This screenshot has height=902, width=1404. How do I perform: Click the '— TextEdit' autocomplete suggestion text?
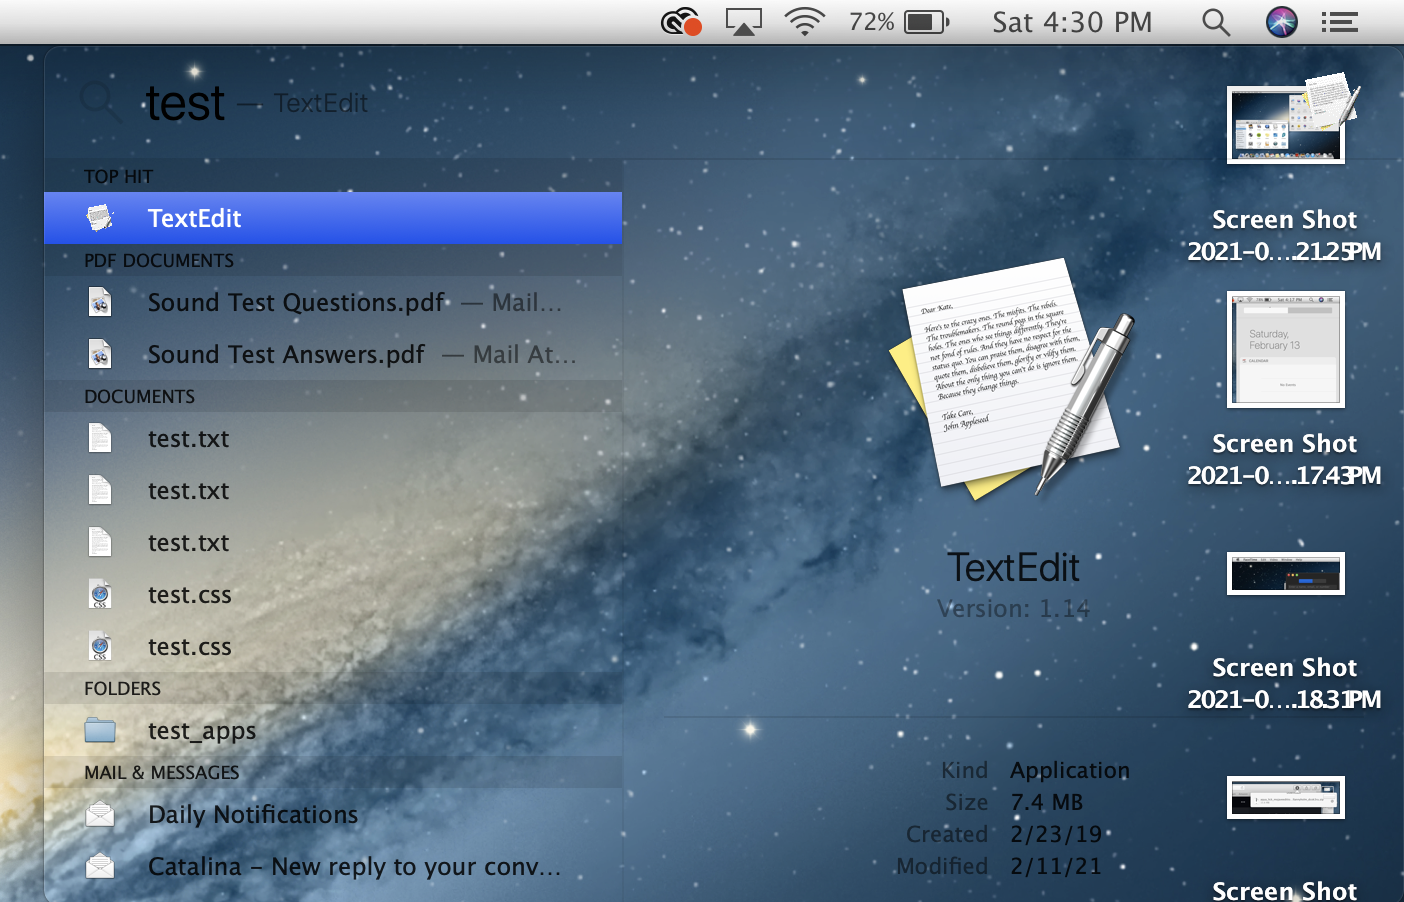303,103
